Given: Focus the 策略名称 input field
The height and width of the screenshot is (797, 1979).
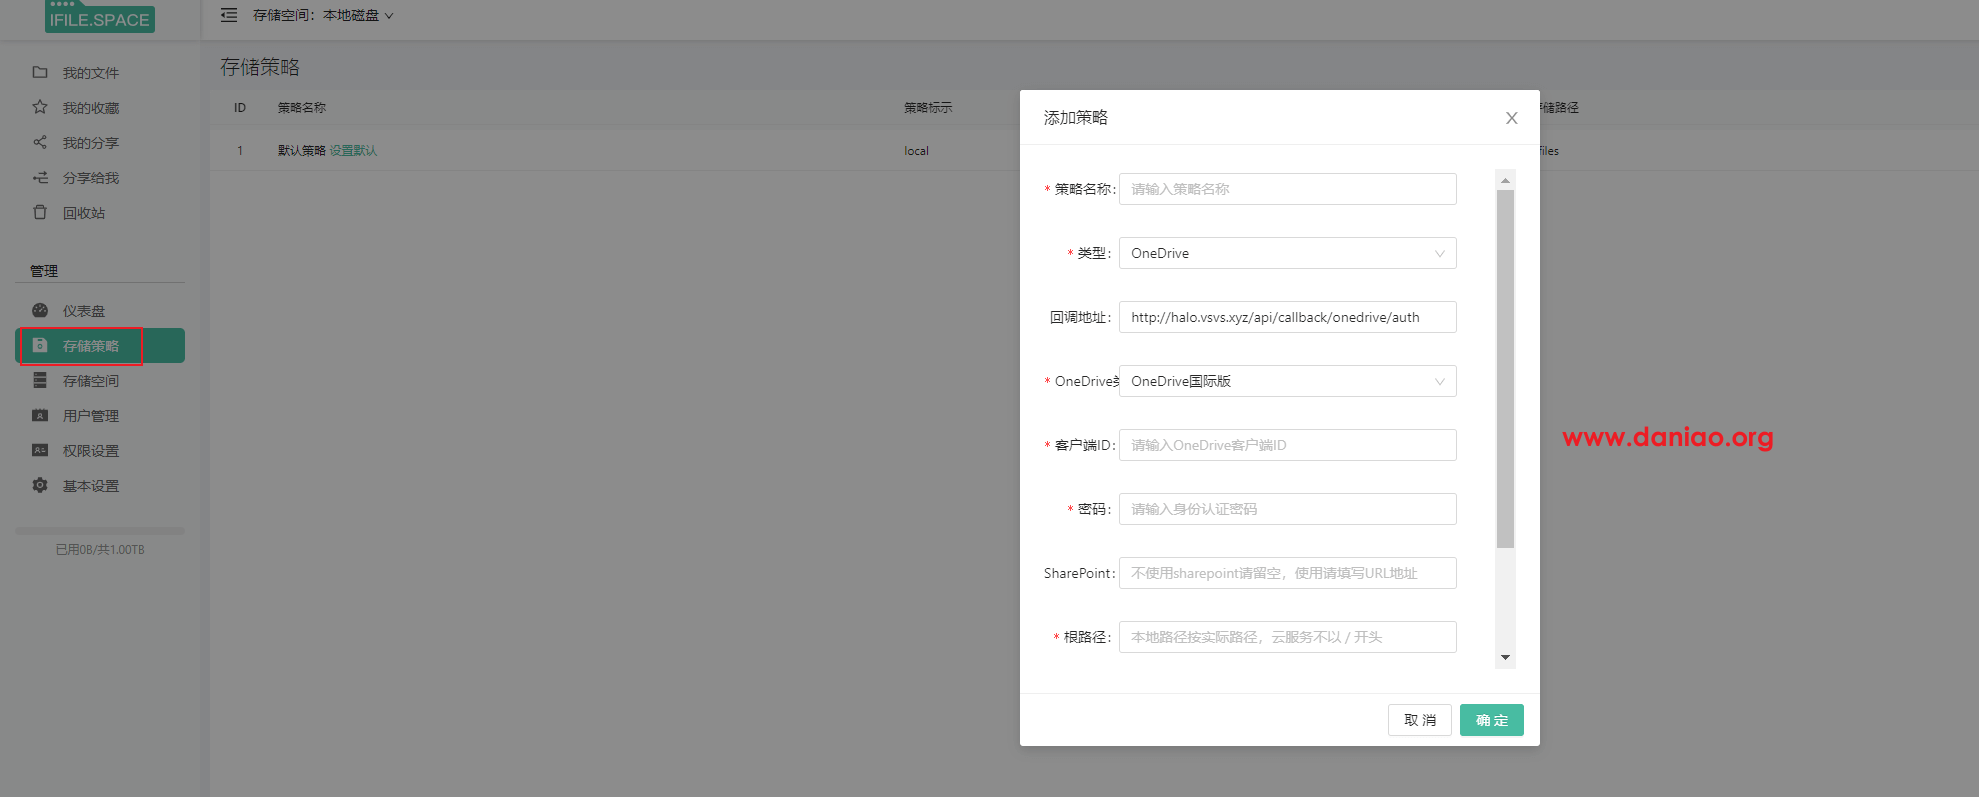Looking at the screenshot, I should tap(1287, 189).
